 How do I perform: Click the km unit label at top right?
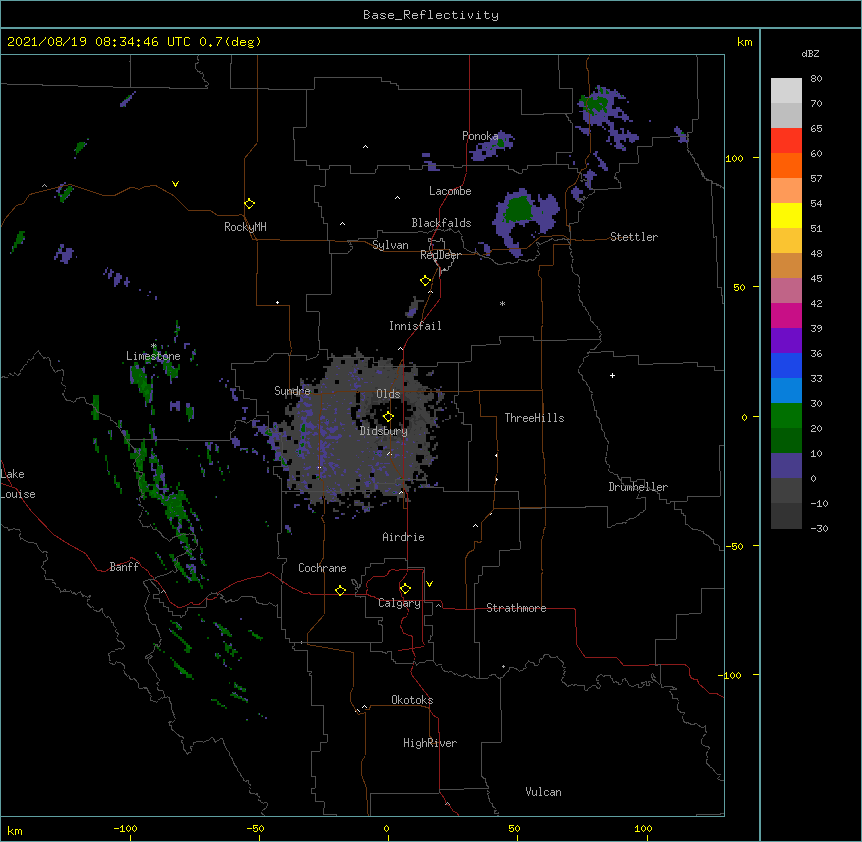tap(744, 42)
